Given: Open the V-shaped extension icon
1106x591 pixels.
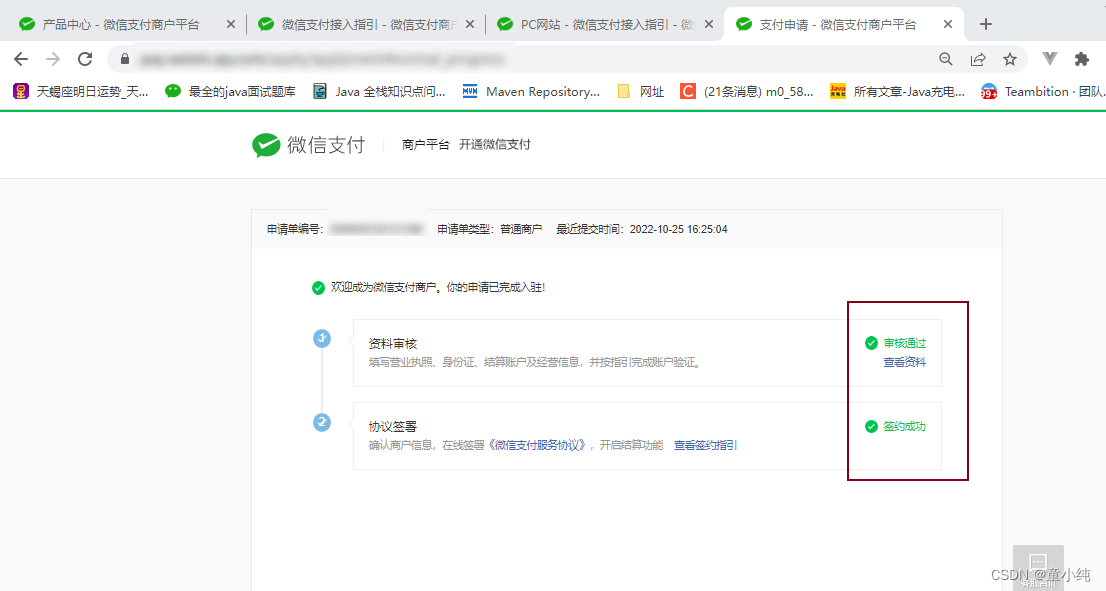Looking at the screenshot, I should [1050, 59].
